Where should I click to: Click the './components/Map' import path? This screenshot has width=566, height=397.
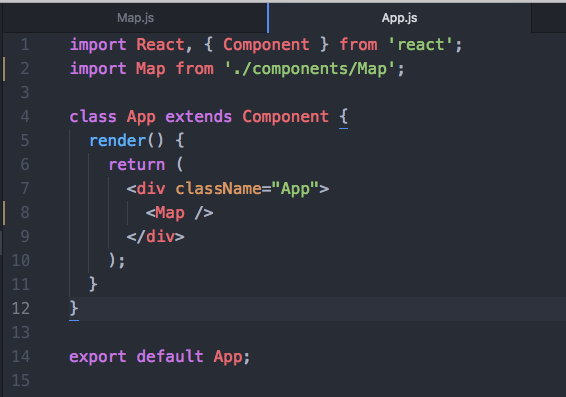tap(310, 69)
